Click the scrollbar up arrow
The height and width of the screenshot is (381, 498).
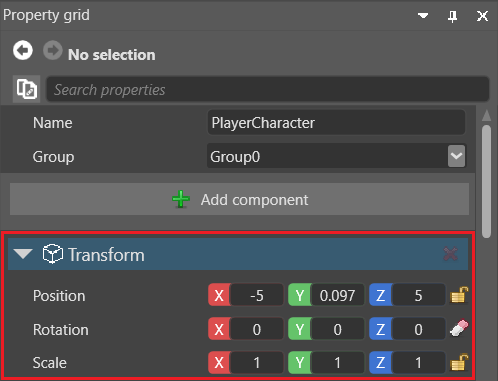tap(486, 115)
